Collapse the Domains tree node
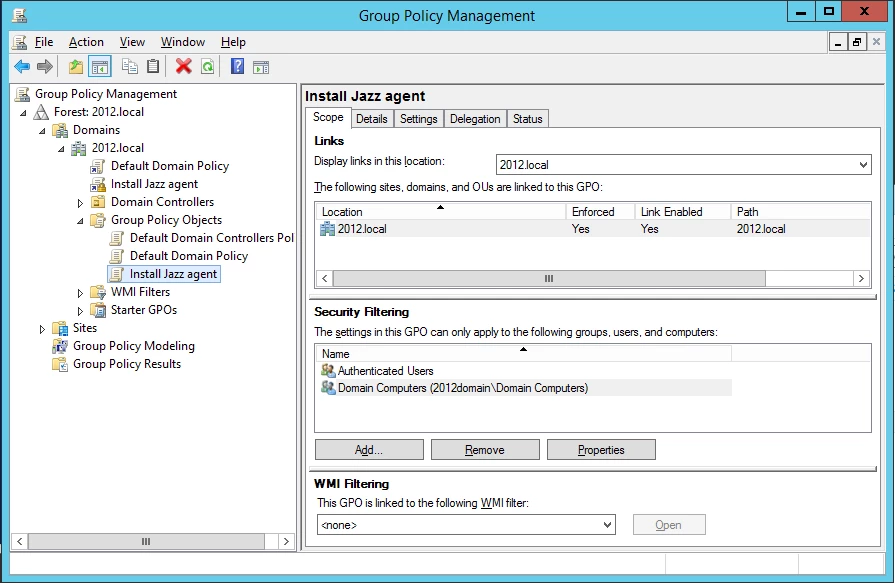895x583 pixels. [42, 131]
